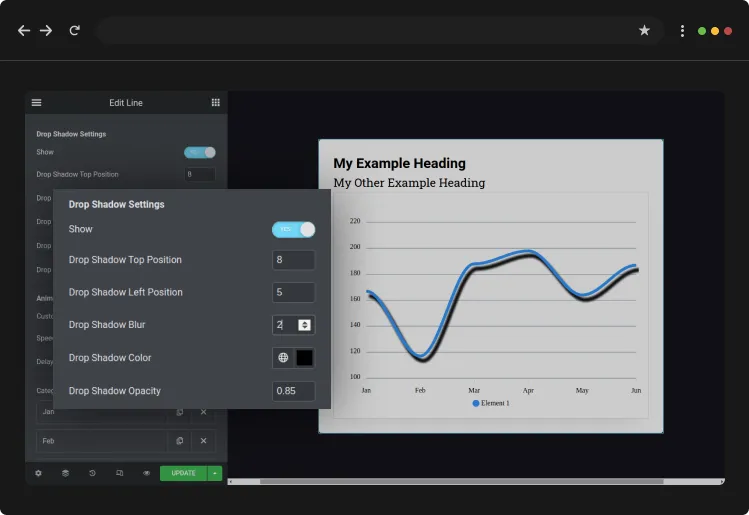This screenshot has height=515, width=749.
Task: Click the Element 1 legend entry
Action: point(491,403)
